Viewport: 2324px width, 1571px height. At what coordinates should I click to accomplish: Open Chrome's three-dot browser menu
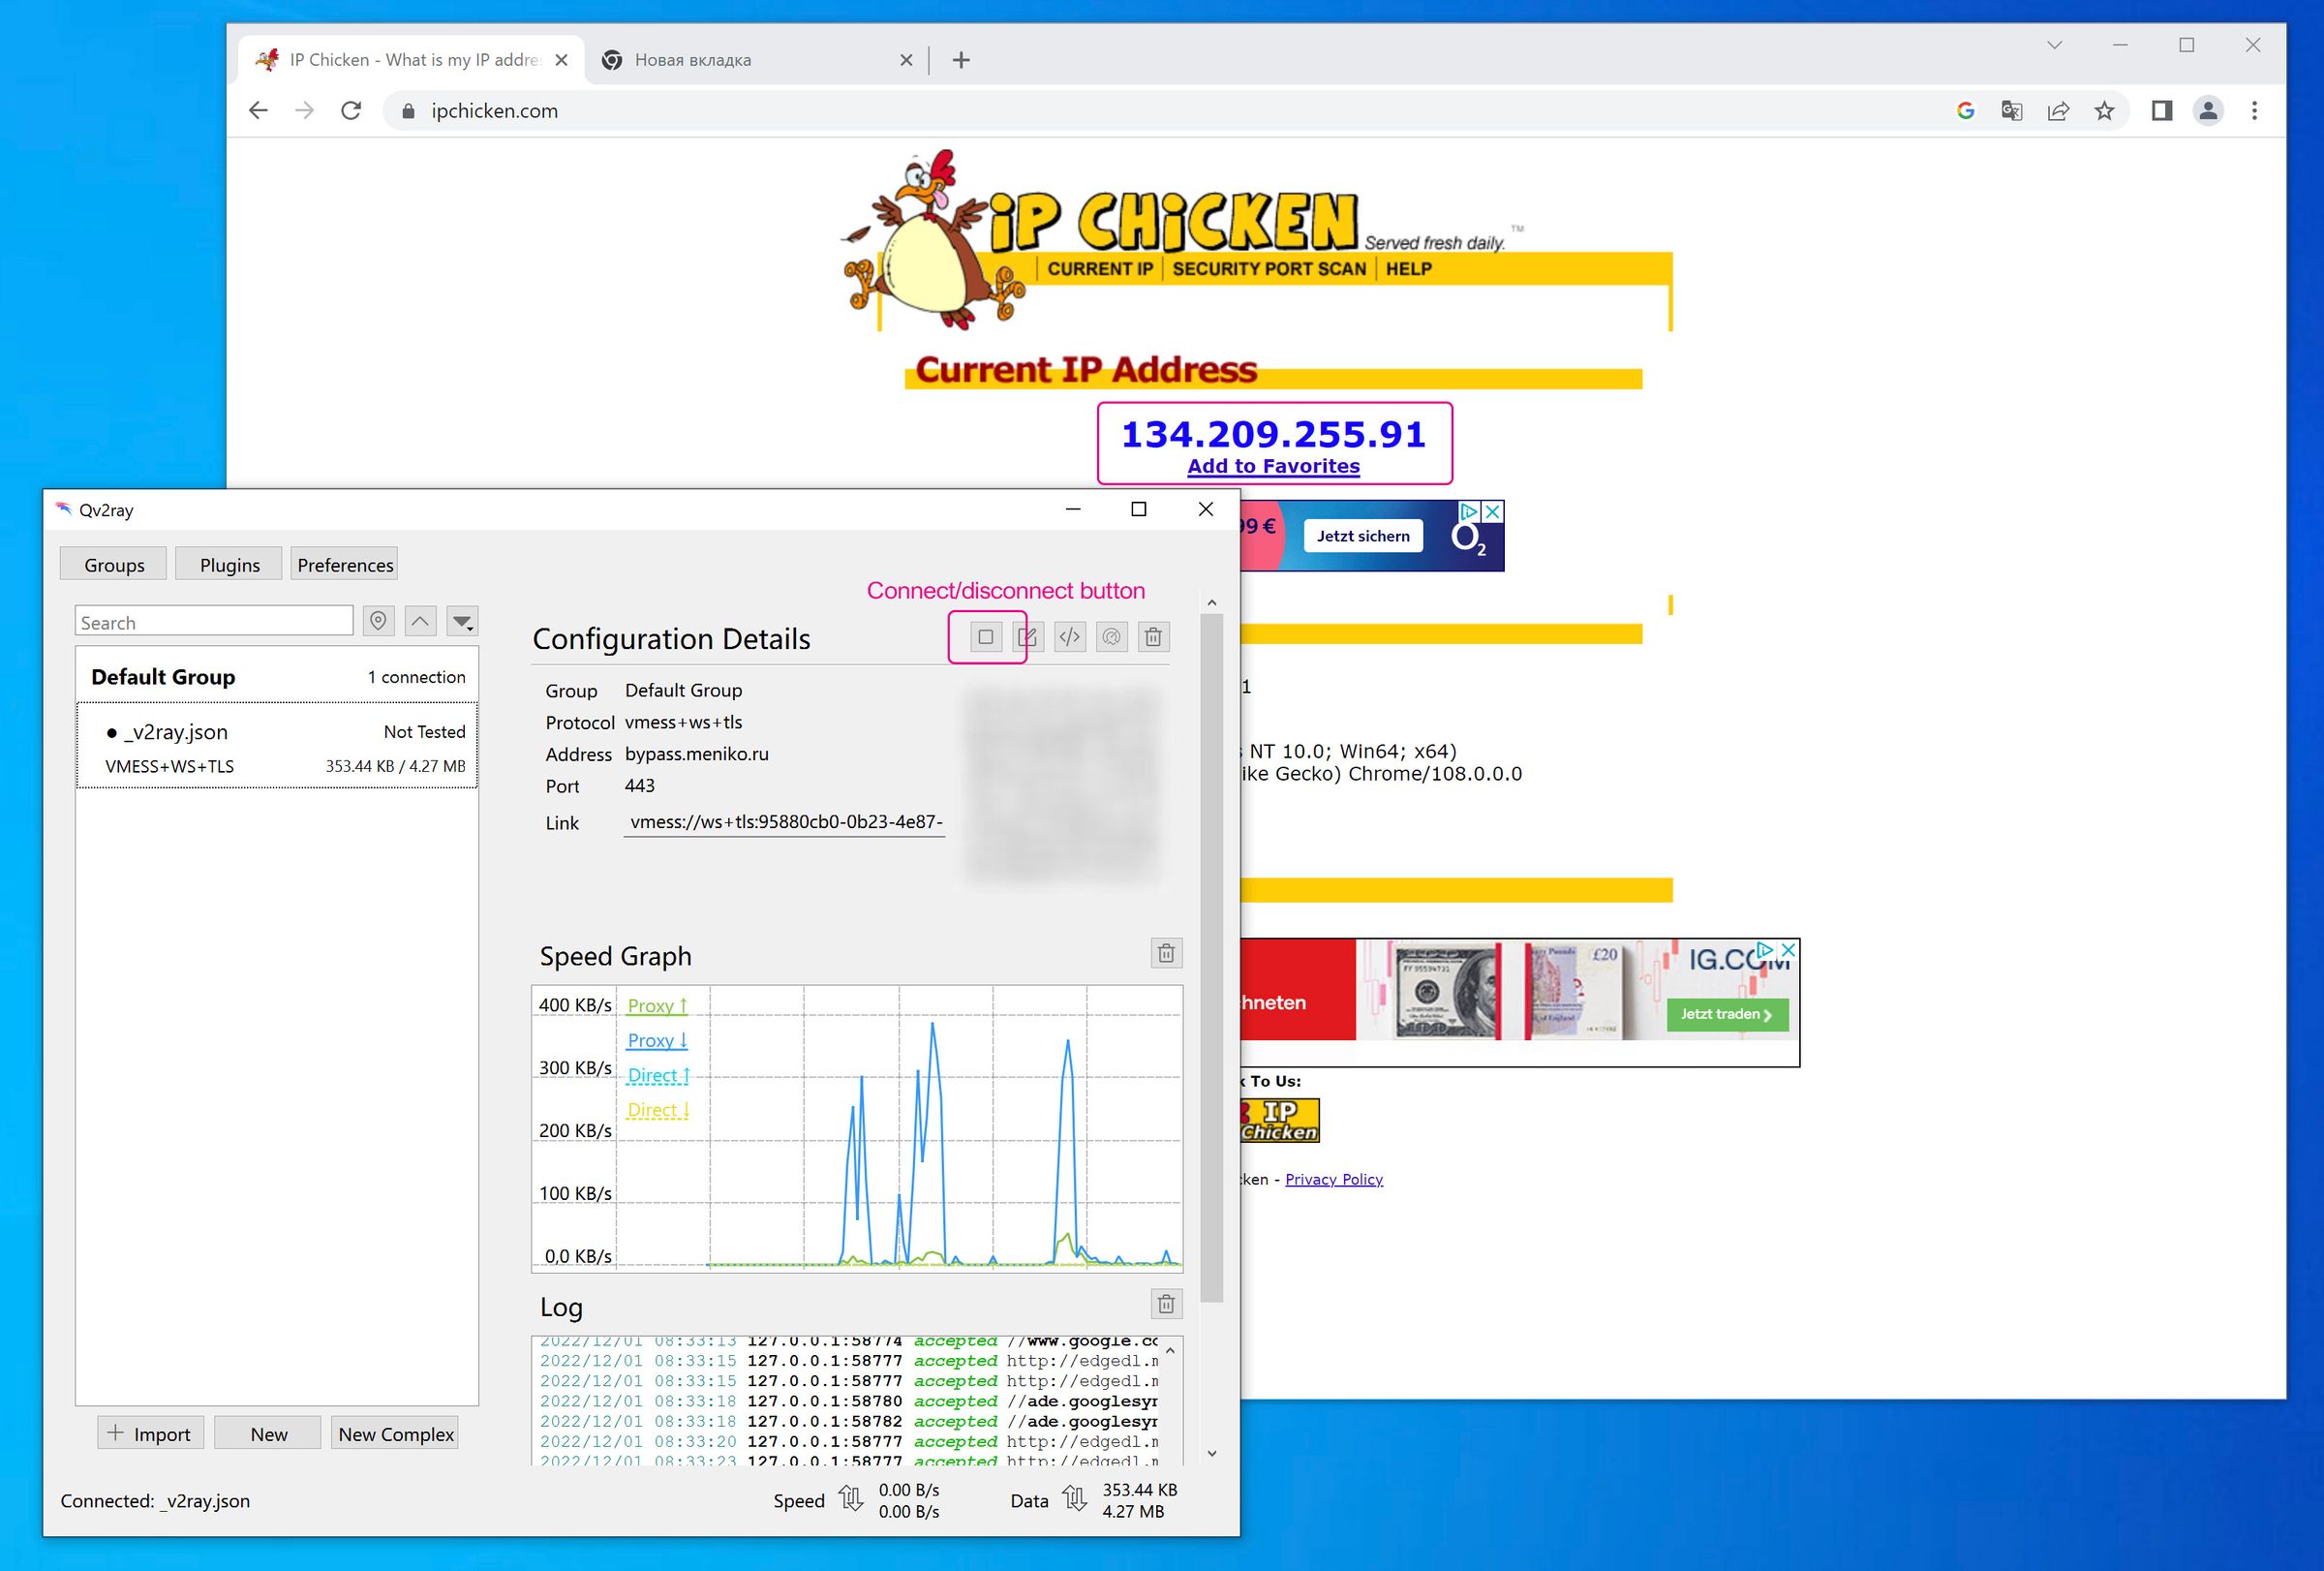2255,110
